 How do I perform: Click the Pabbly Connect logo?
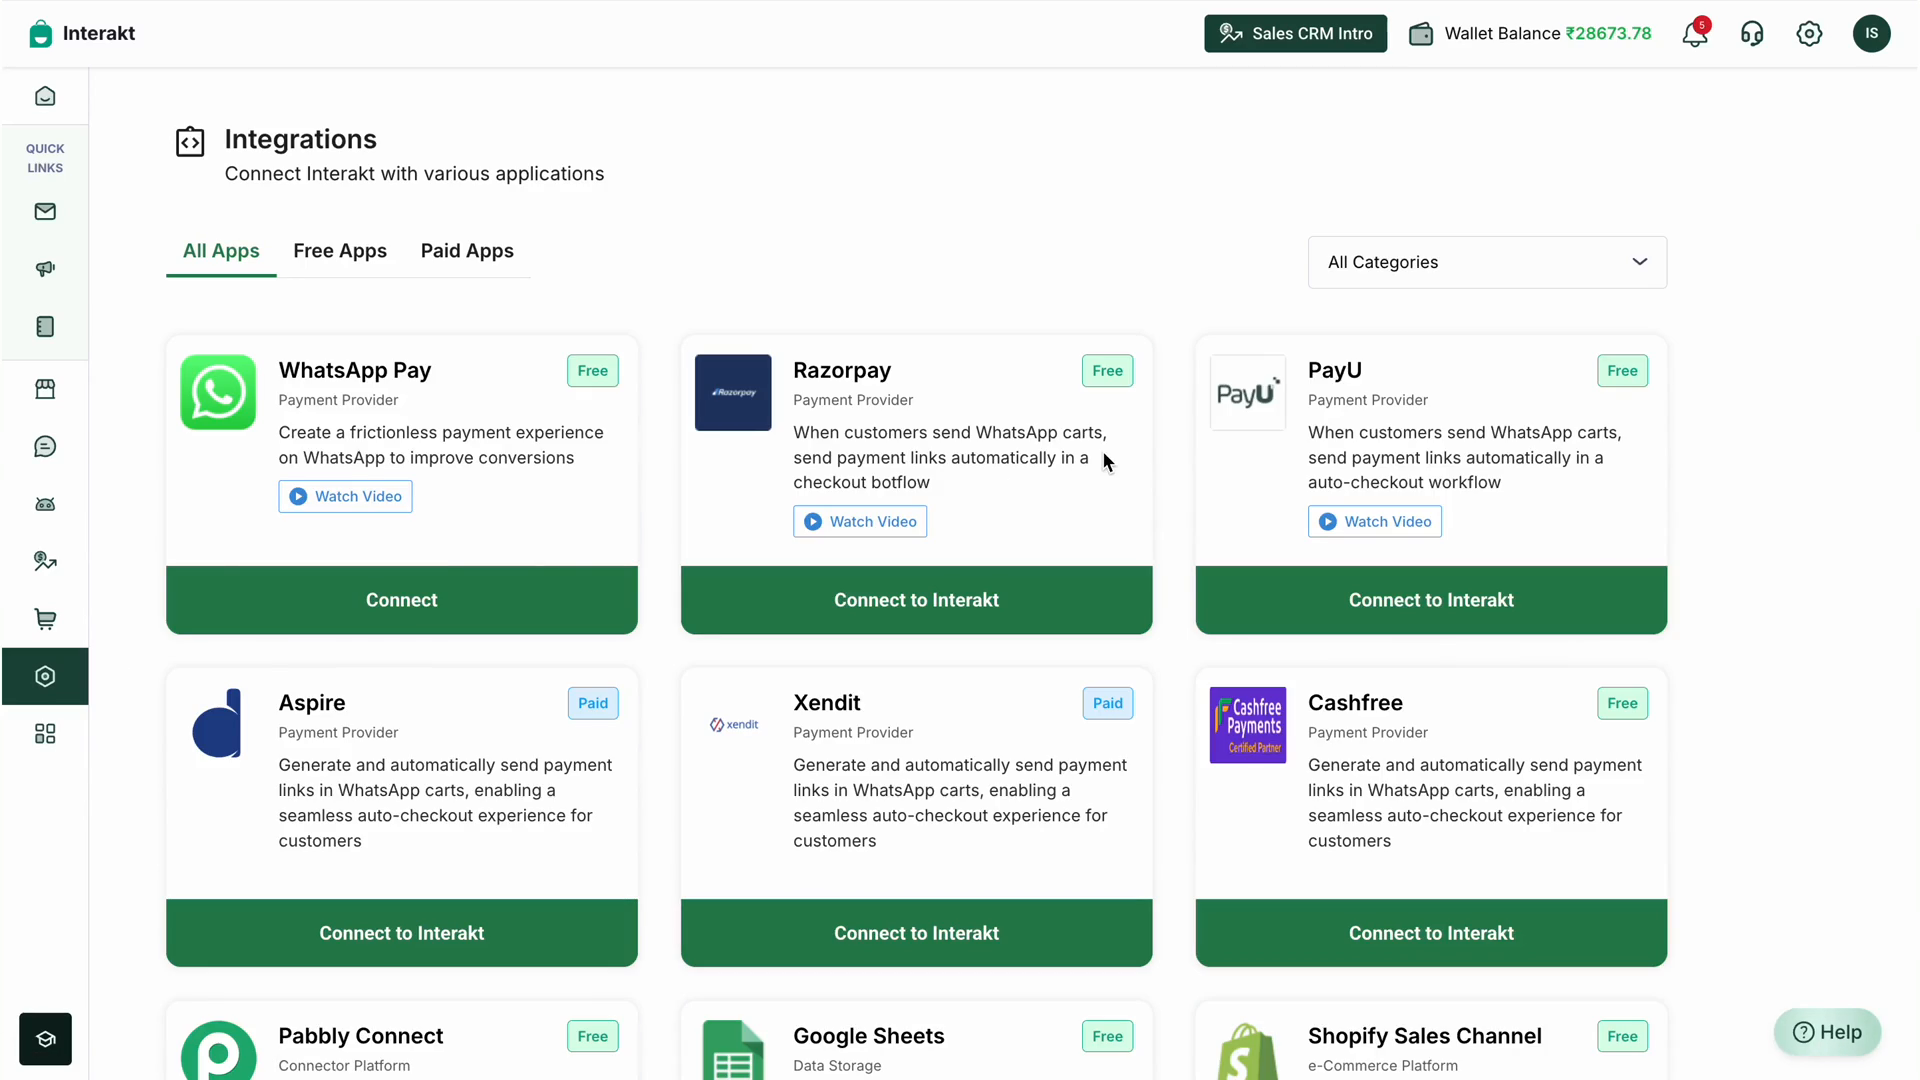pos(218,1050)
